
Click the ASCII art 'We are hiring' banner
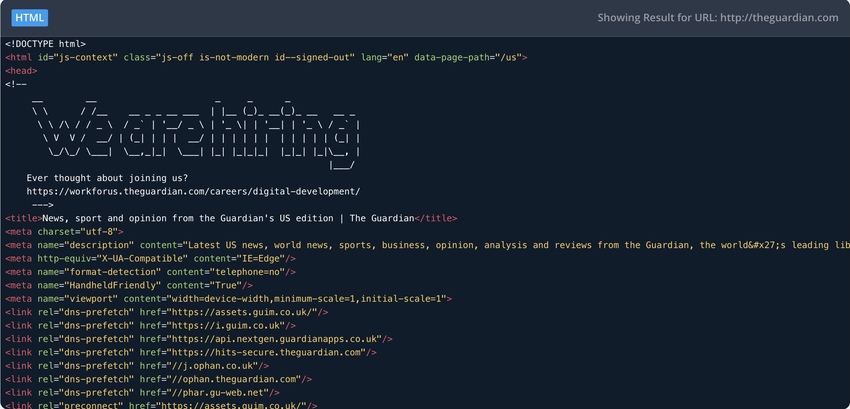click(x=196, y=134)
